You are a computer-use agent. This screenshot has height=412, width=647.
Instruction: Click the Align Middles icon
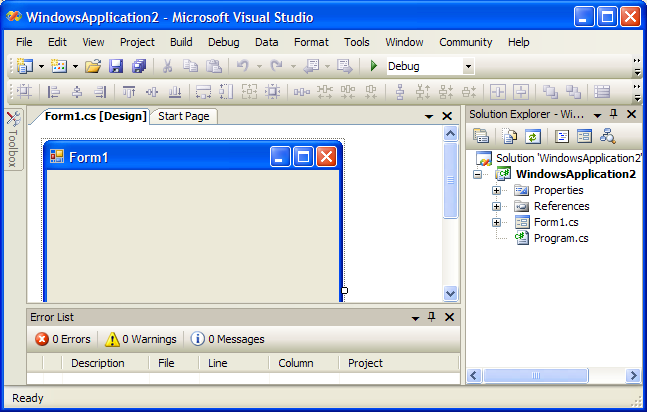coord(152,92)
